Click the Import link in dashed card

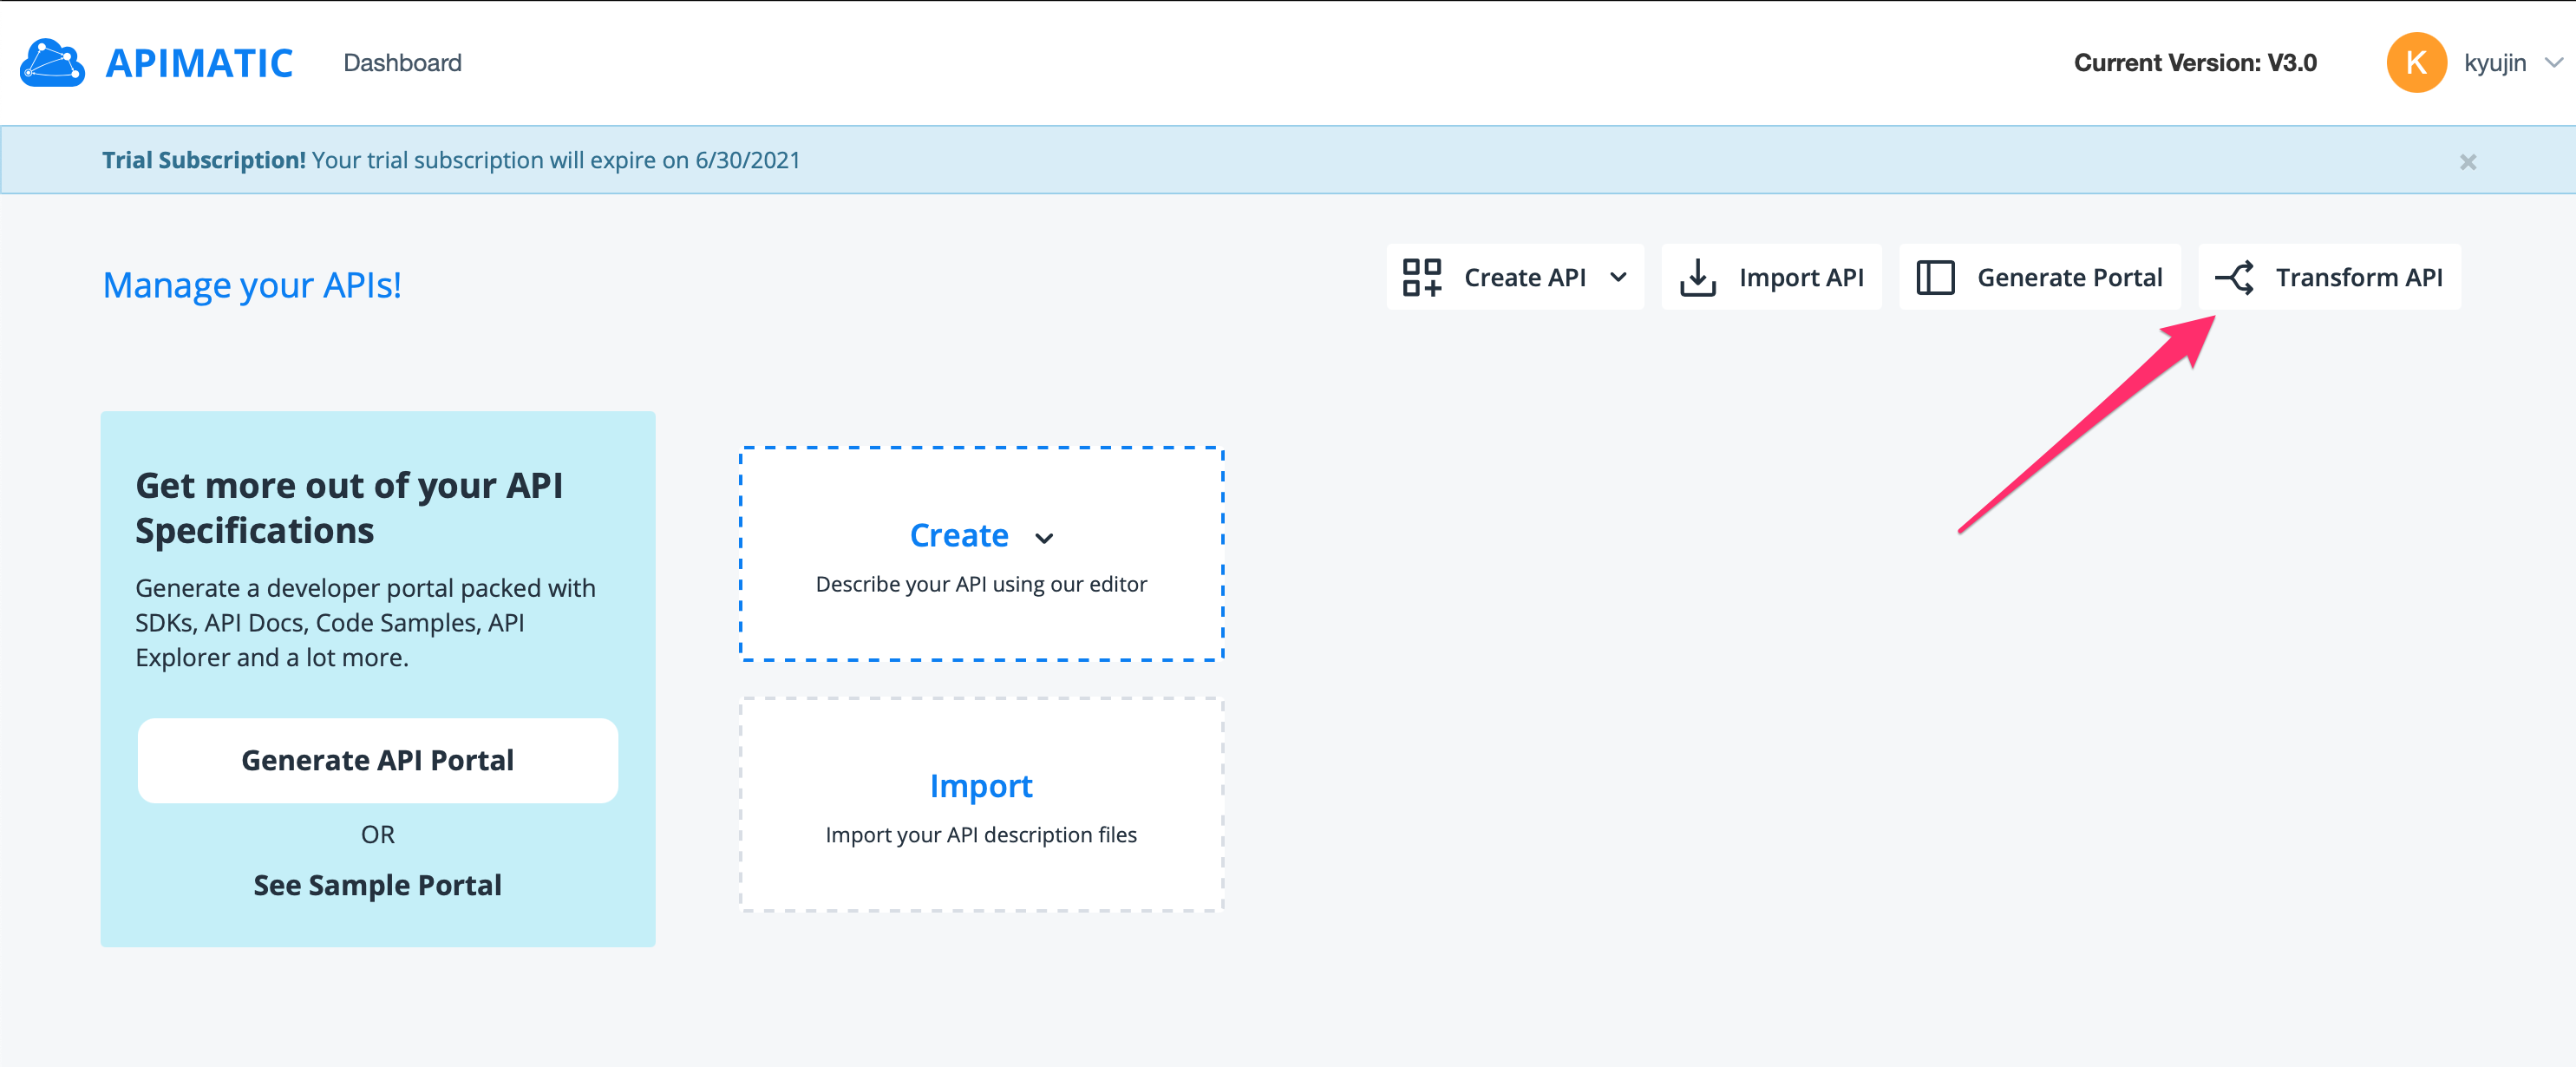point(980,786)
